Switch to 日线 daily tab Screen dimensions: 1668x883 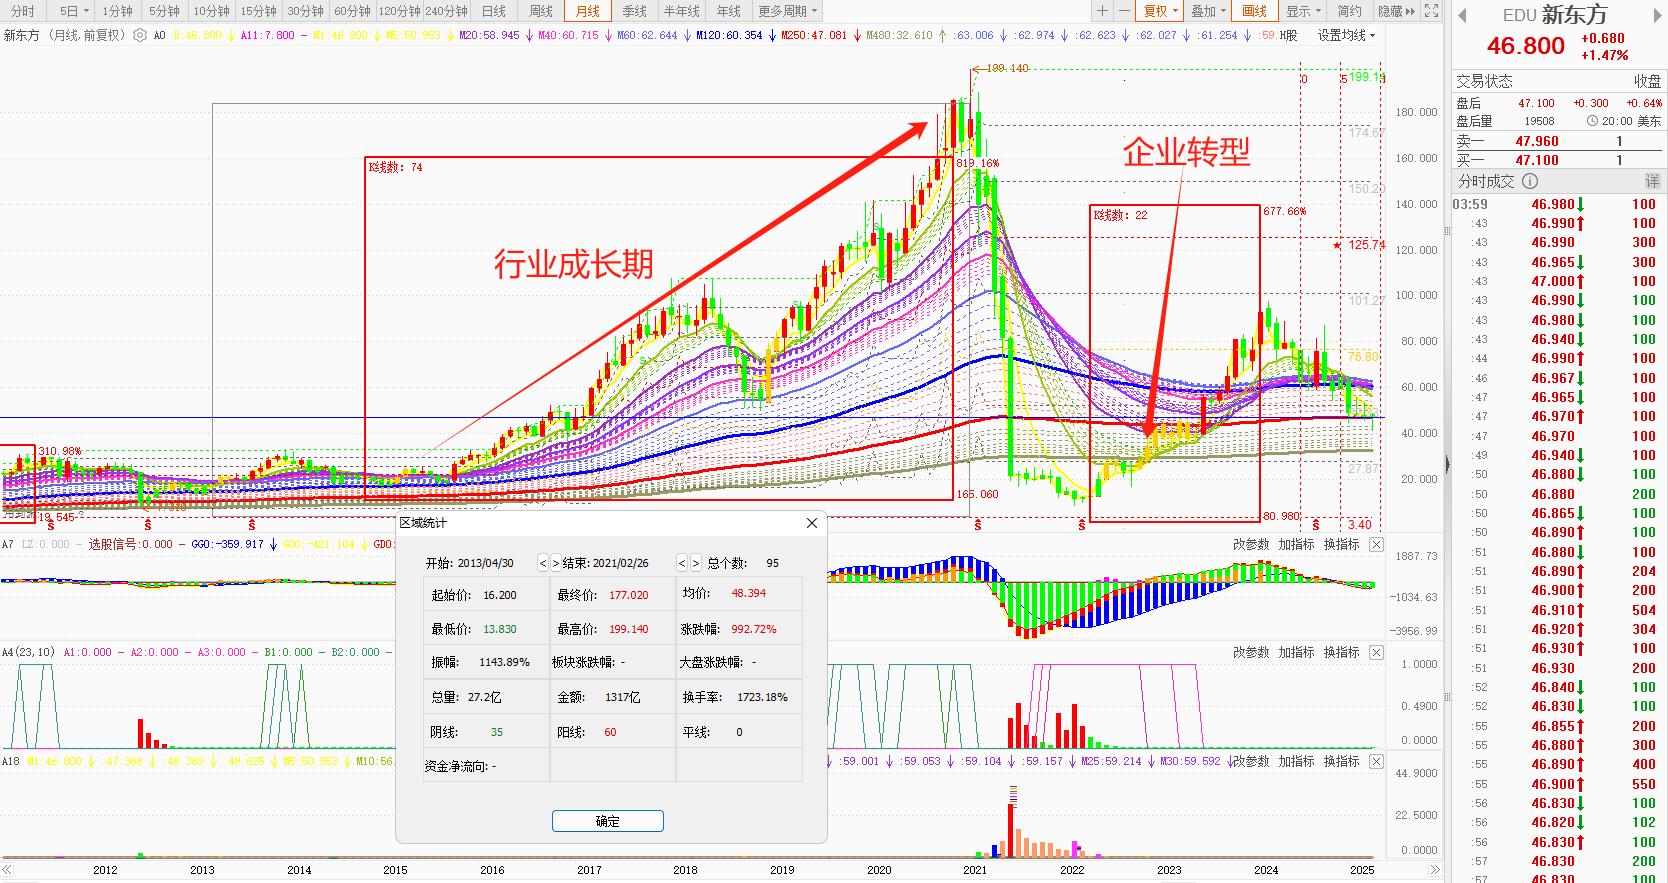(x=493, y=11)
